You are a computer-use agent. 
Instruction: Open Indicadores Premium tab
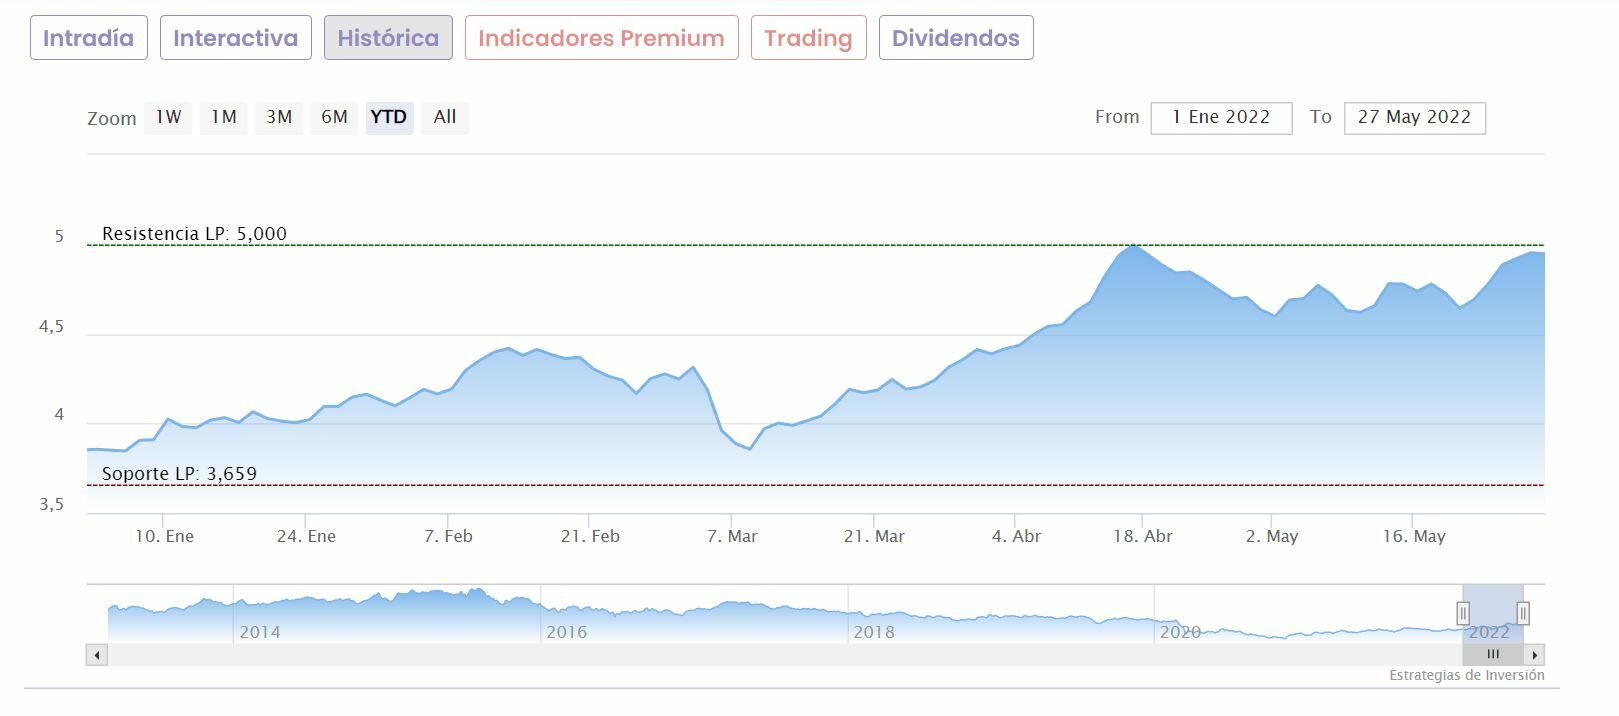click(x=601, y=38)
